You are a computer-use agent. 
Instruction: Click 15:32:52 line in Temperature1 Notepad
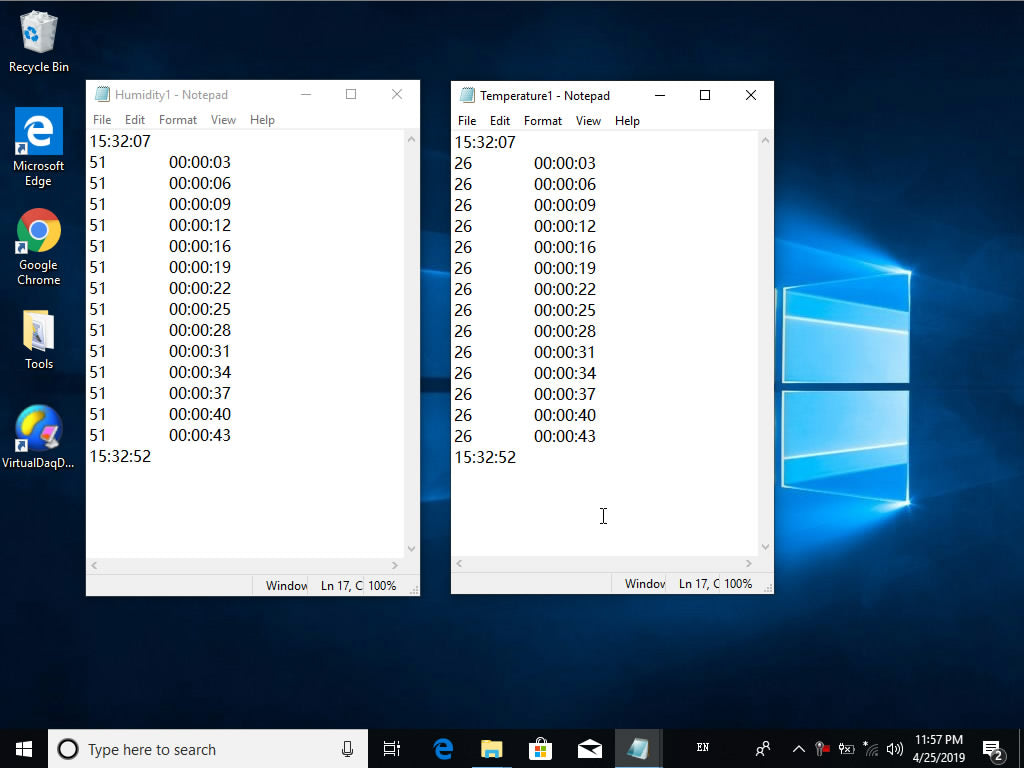[x=485, y=458]
